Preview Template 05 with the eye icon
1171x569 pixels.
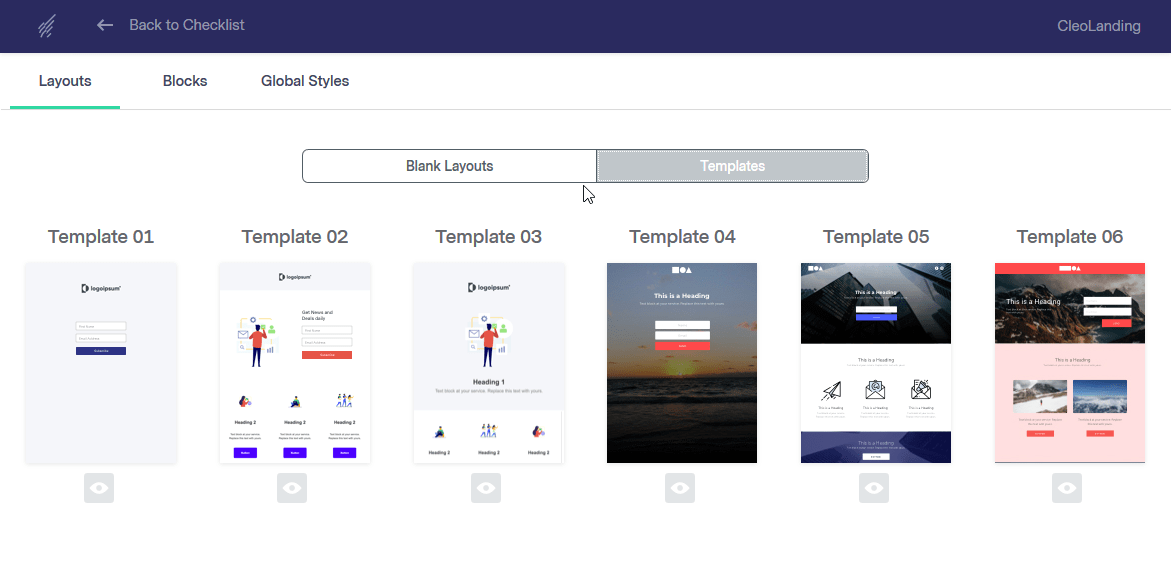coord(874,488)
